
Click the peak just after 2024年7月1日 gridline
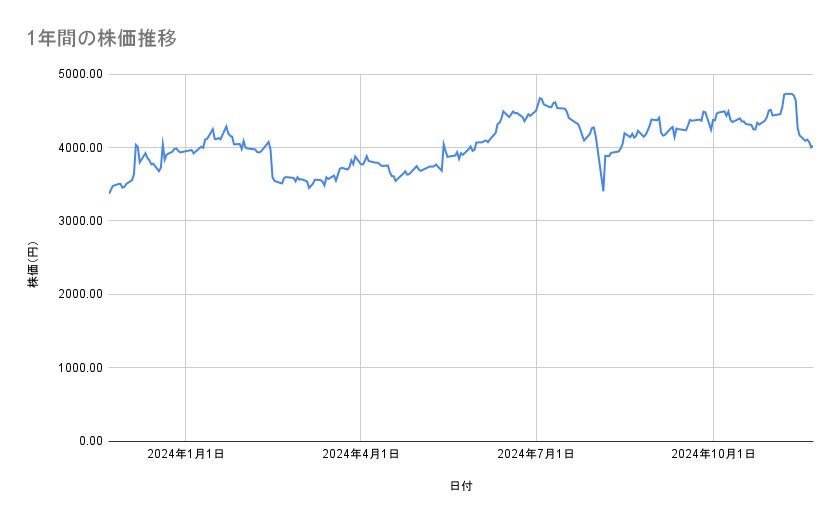(540, 98)
